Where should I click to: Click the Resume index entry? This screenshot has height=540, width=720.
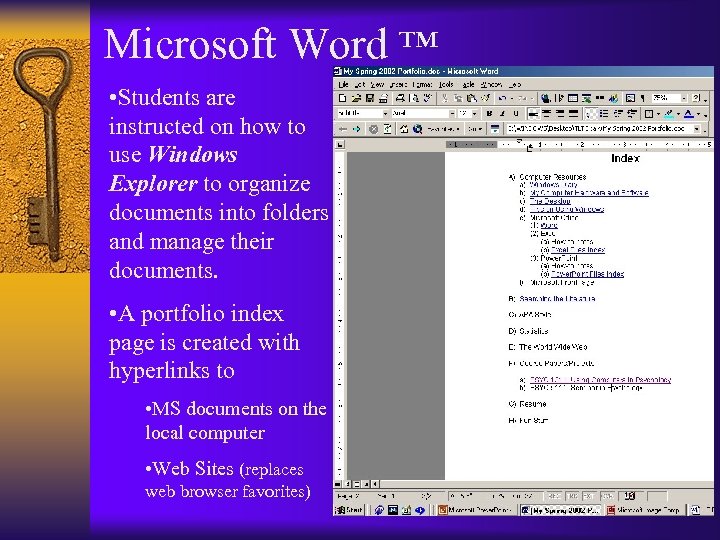(533, 404)
